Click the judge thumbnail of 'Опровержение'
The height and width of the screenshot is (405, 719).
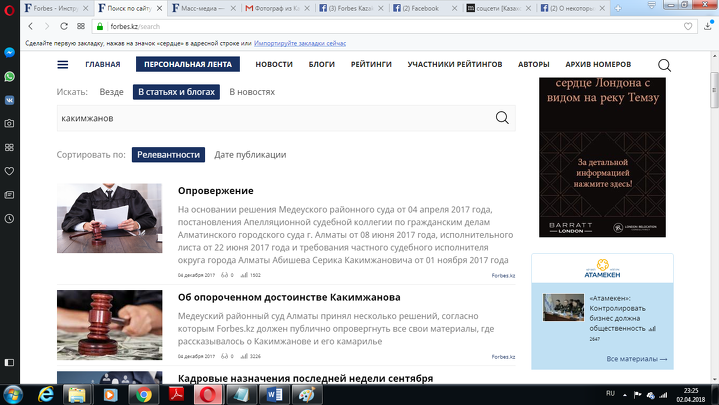110,218
